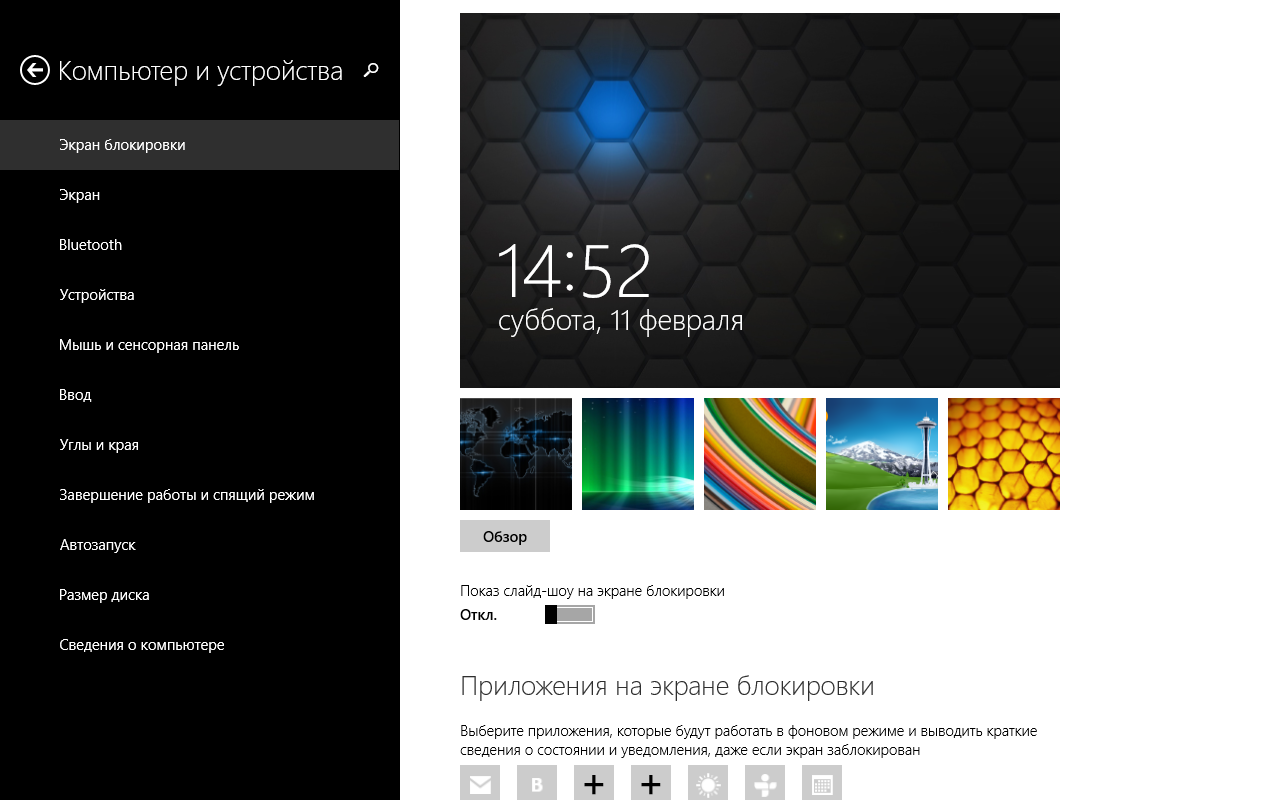Screen dimensions: 1280x800
Task: Click the 'Компьютер и устройства' page title
Action: pos(200,71)
